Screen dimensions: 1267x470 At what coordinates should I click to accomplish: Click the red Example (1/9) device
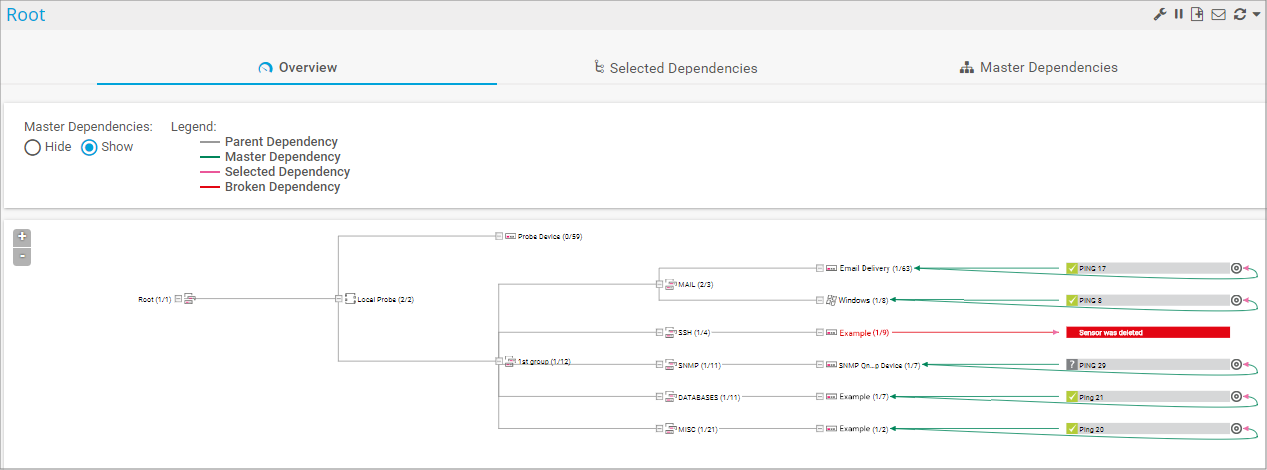point(864,332)
